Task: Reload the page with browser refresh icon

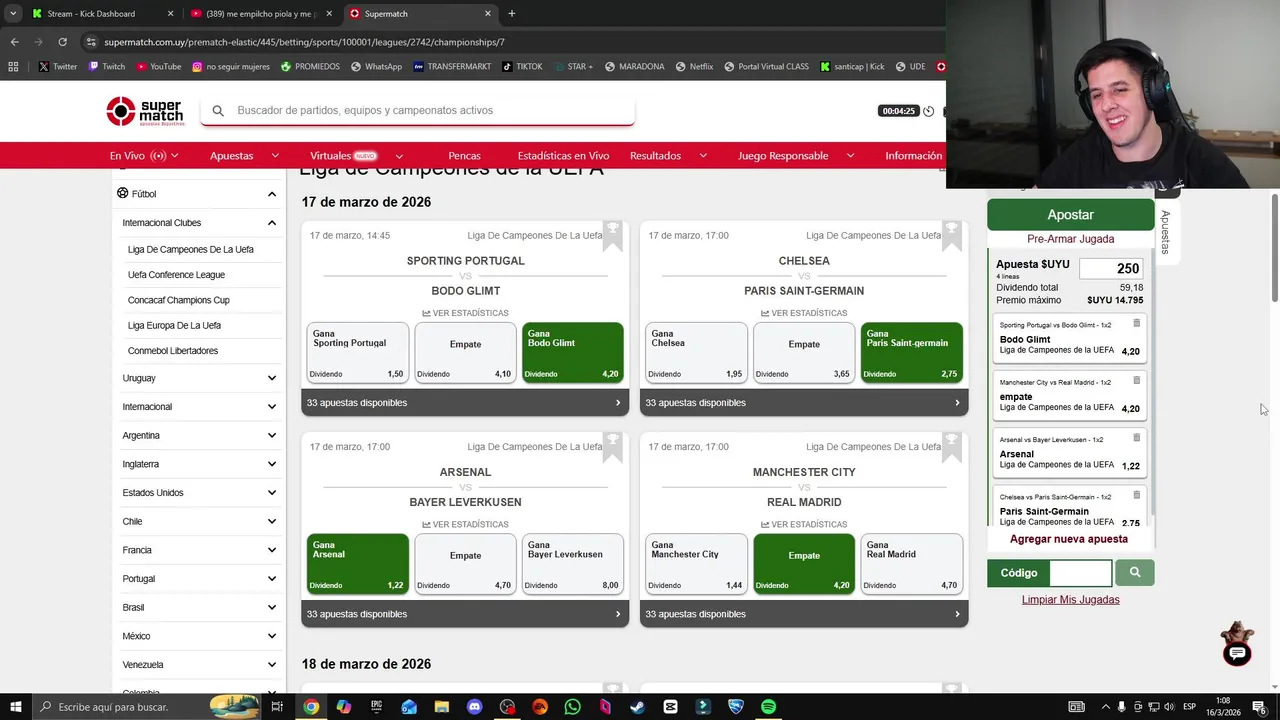Action: click(62, 42)
